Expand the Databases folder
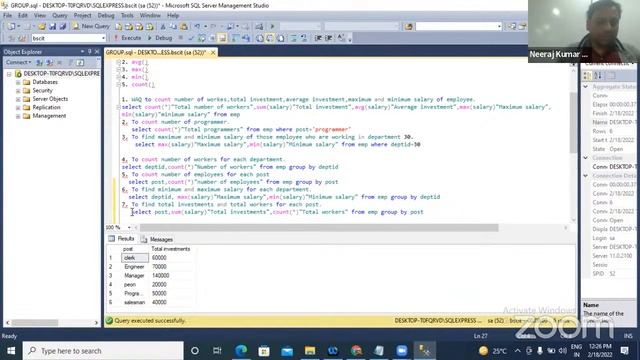 pyautogui.click(x=18, y=82)
